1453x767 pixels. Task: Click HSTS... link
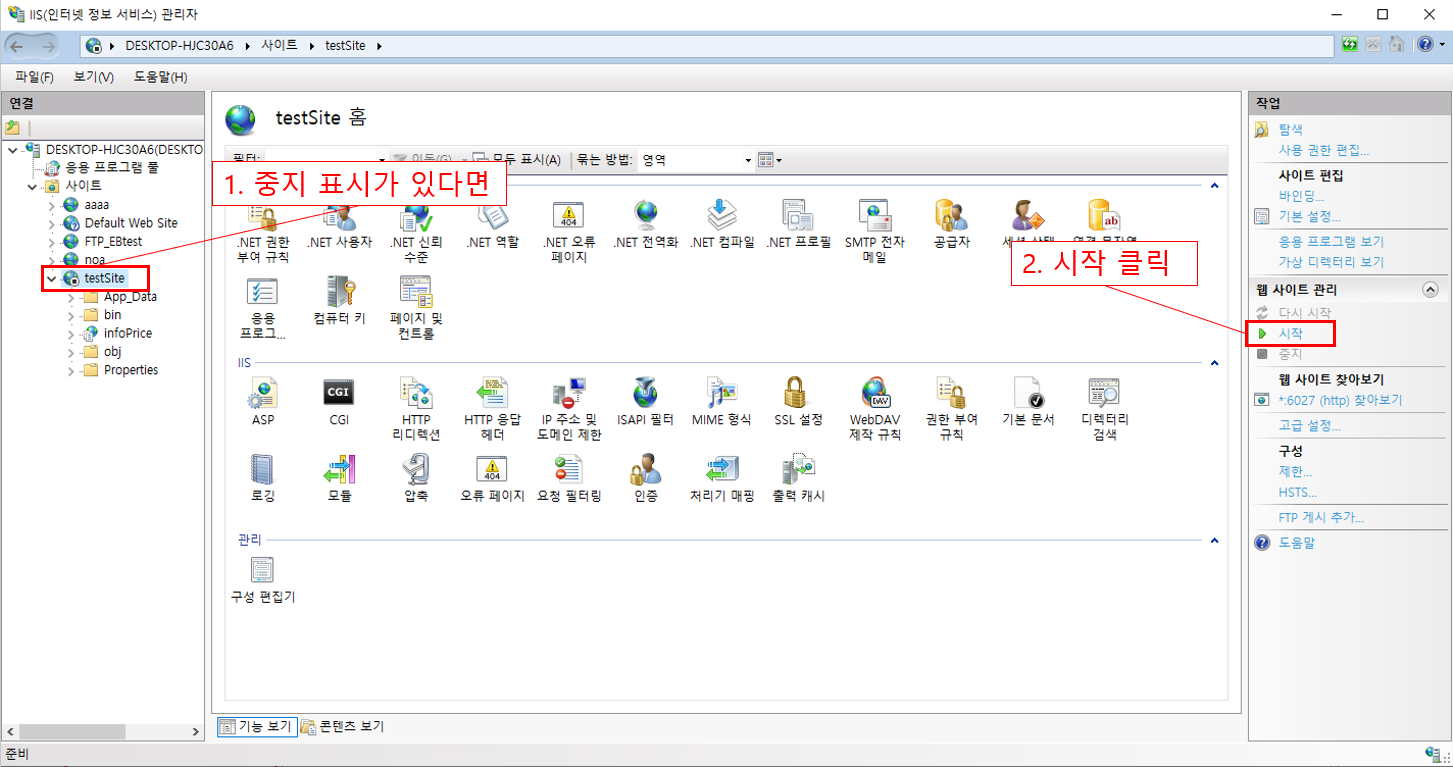click(1297, 492)
